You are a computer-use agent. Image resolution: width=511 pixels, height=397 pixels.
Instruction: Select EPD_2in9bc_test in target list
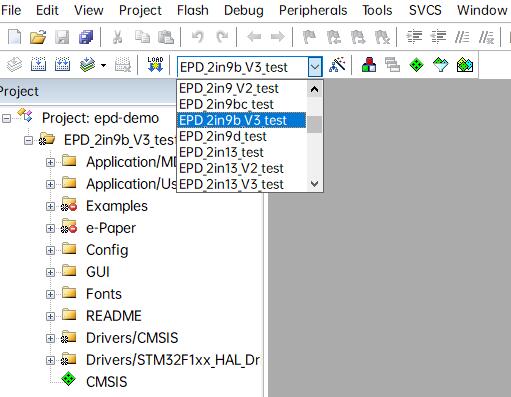click(x=242, y=104)
